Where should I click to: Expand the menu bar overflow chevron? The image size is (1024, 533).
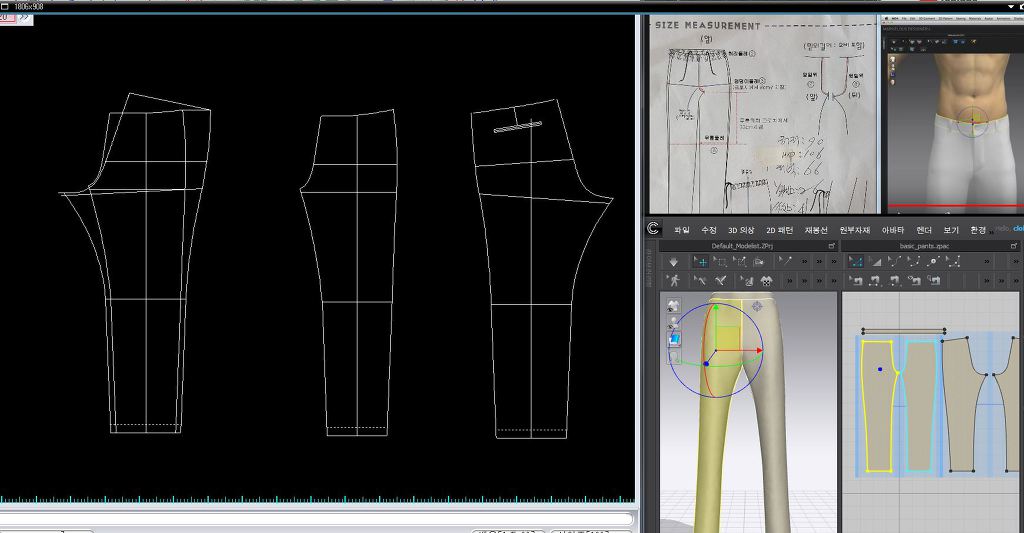click(991, 232)
